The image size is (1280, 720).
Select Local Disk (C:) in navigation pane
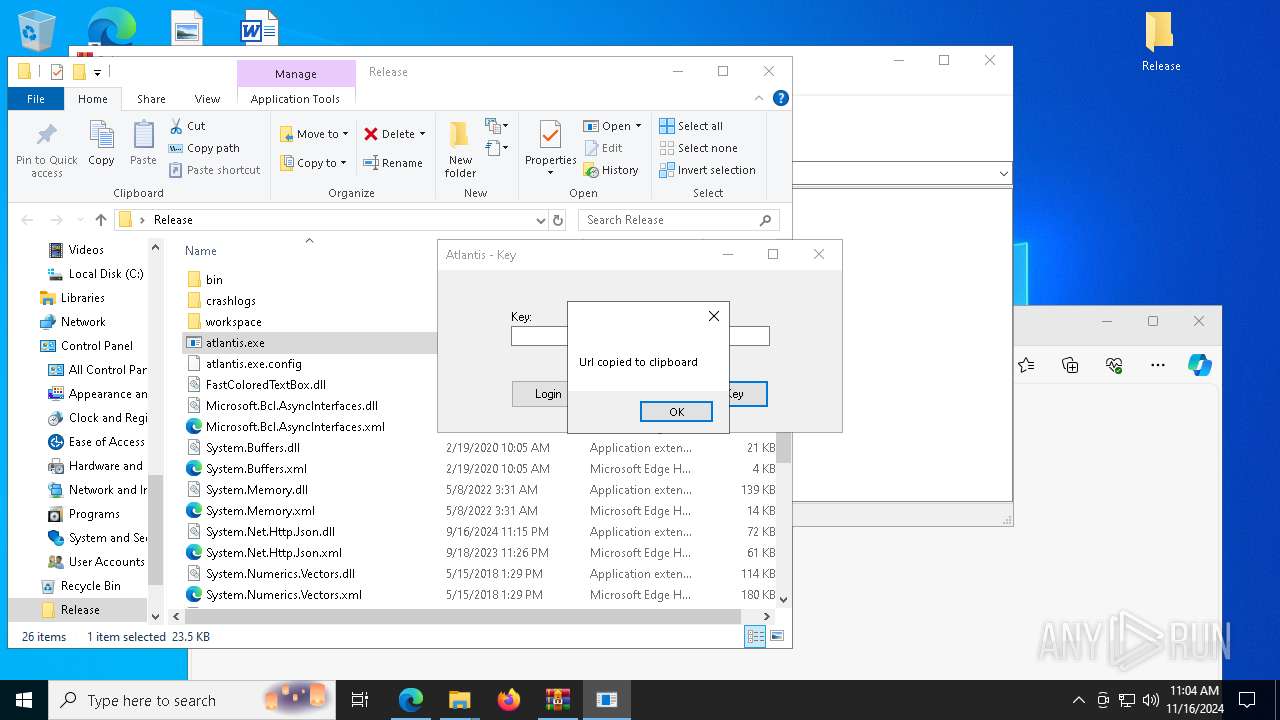tap(106, 274)
